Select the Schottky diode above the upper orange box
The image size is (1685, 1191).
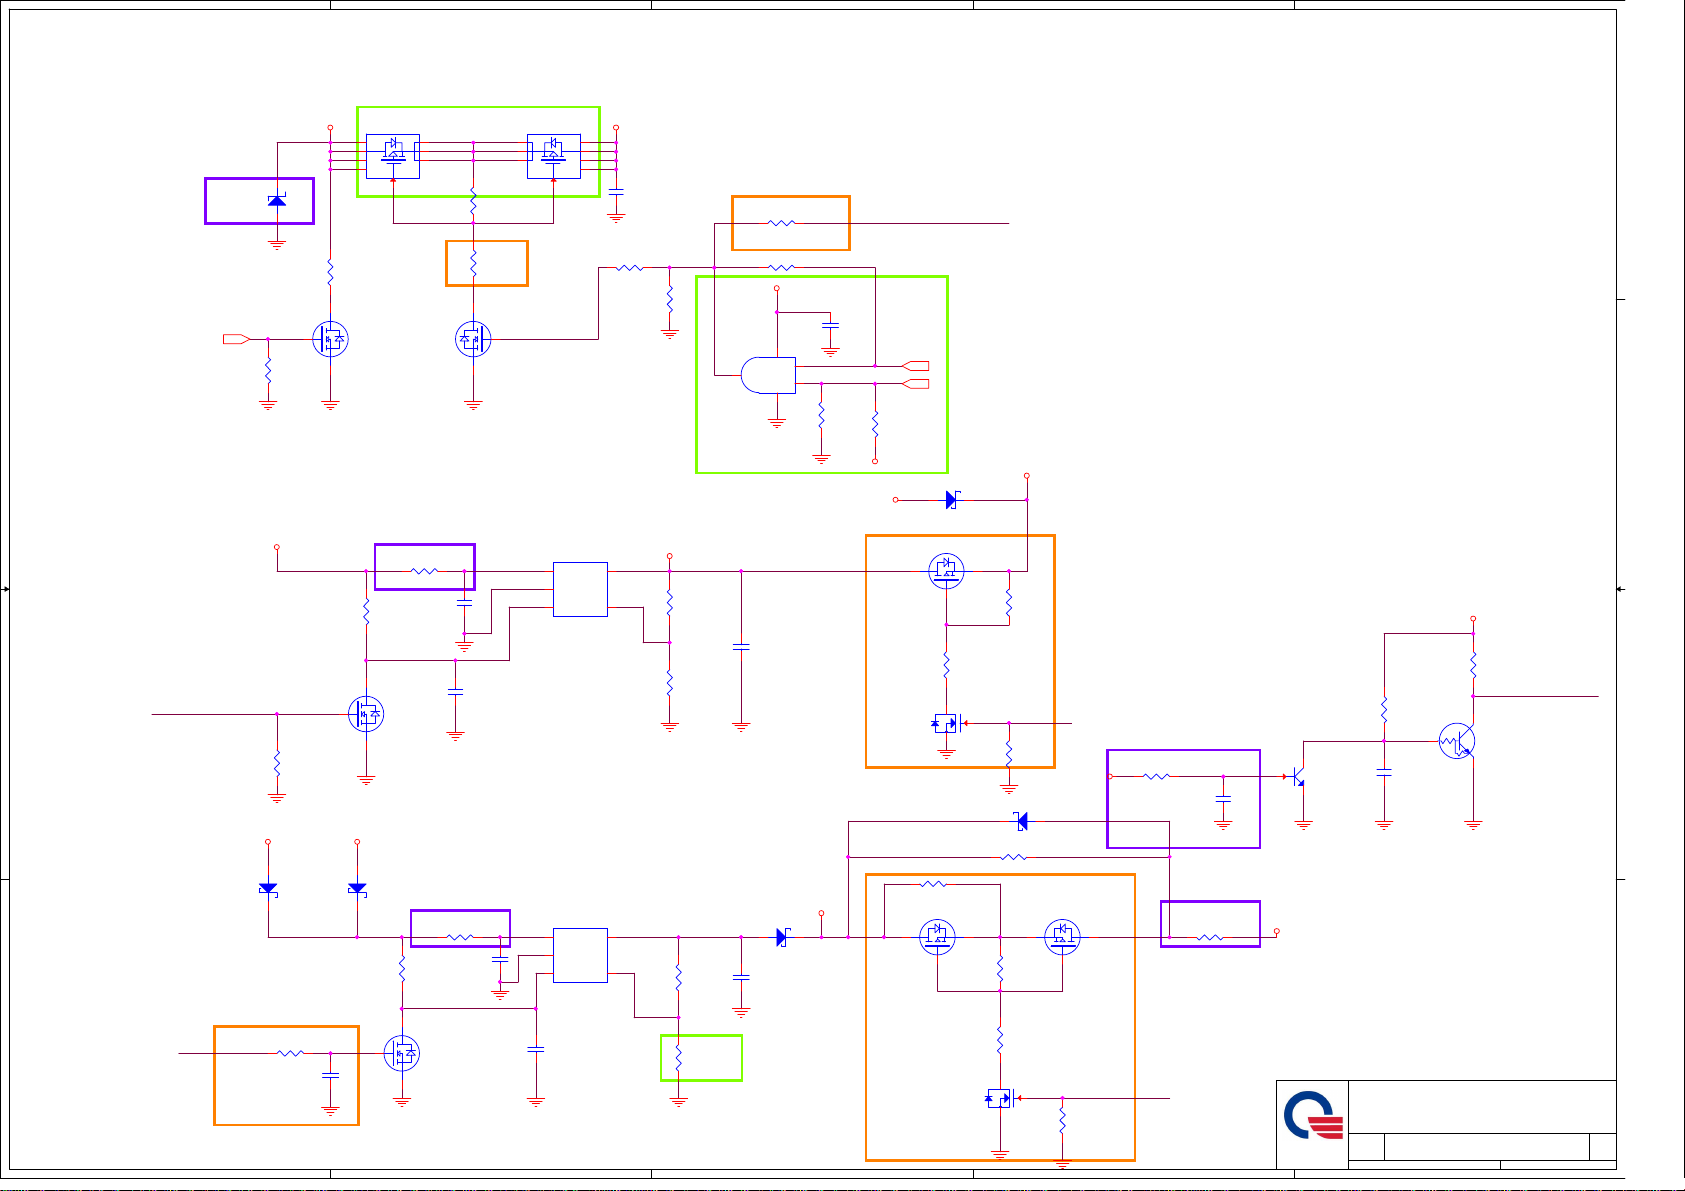coord(952,499)
